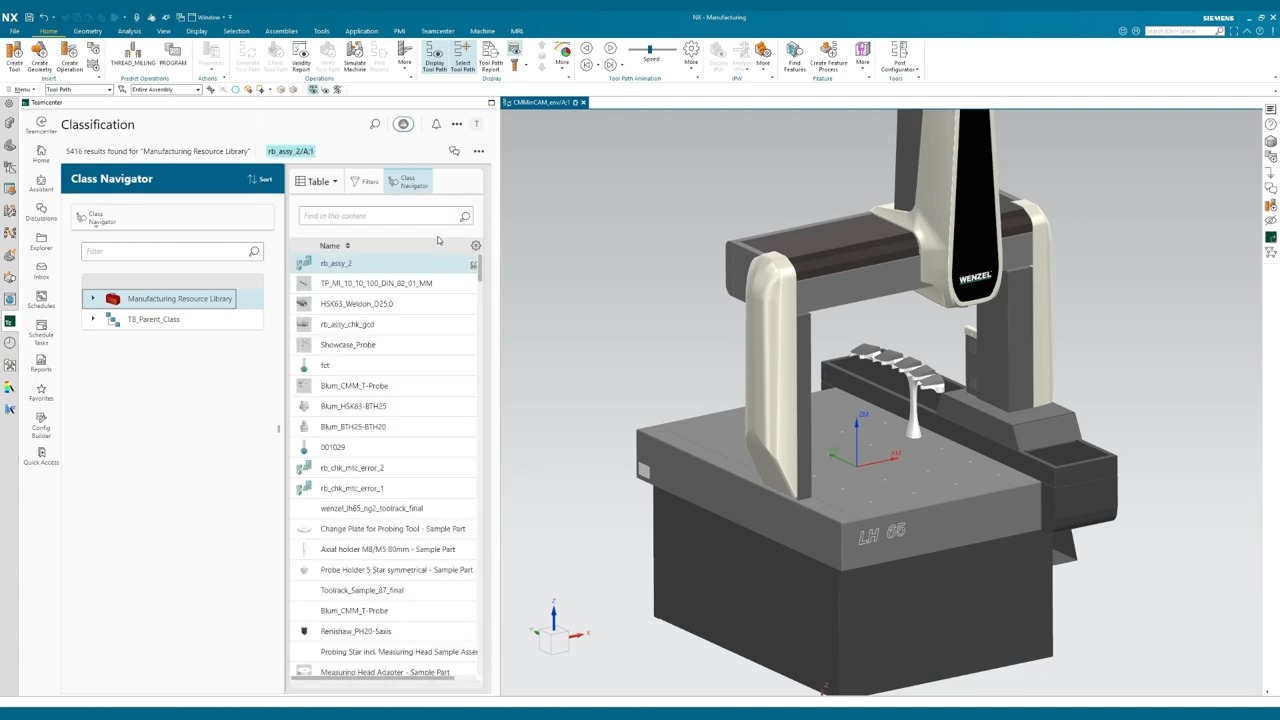The width and height of the screenshot is (1280, 720).
Task: Open the table column settings gear
Action: 476,245
